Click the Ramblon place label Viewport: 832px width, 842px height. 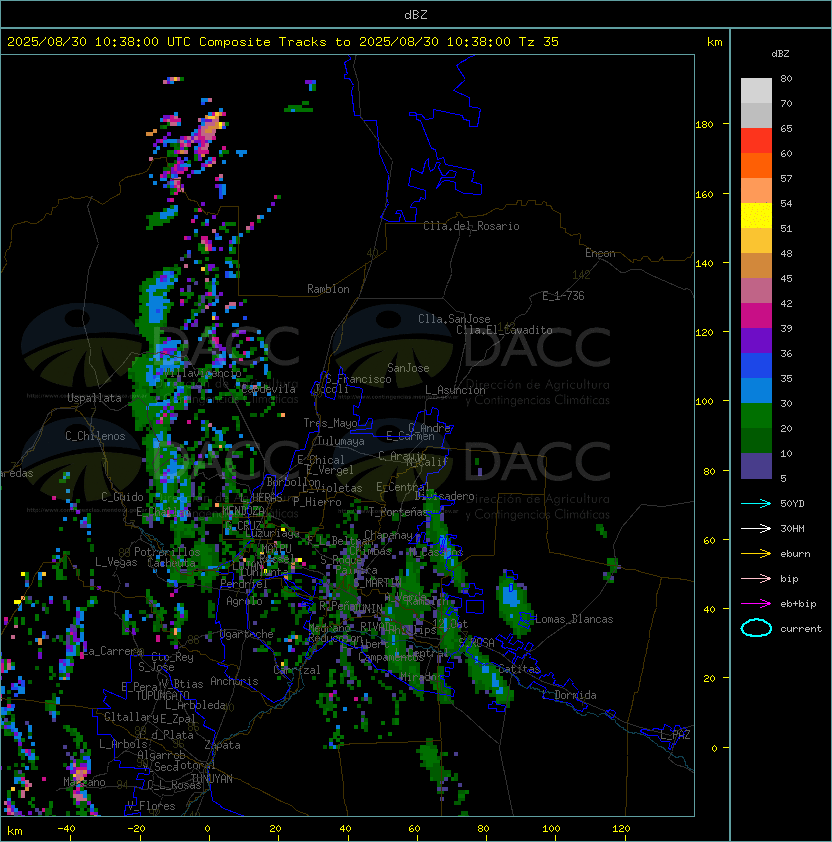pos(328,289)
